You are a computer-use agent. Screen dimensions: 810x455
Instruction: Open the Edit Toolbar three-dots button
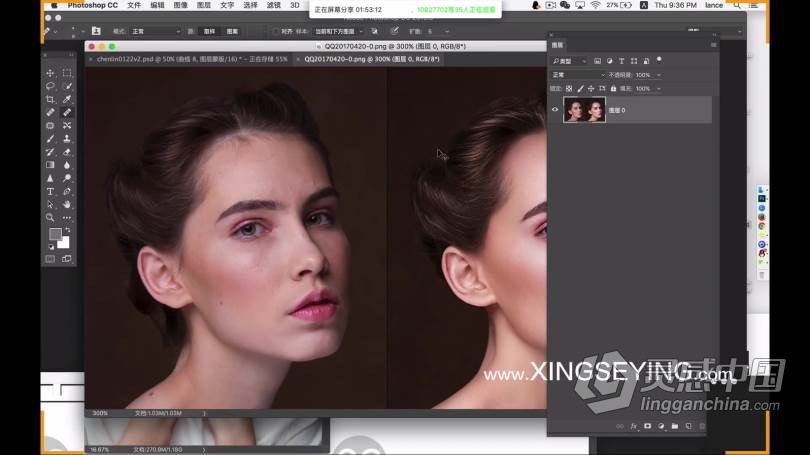67,217
